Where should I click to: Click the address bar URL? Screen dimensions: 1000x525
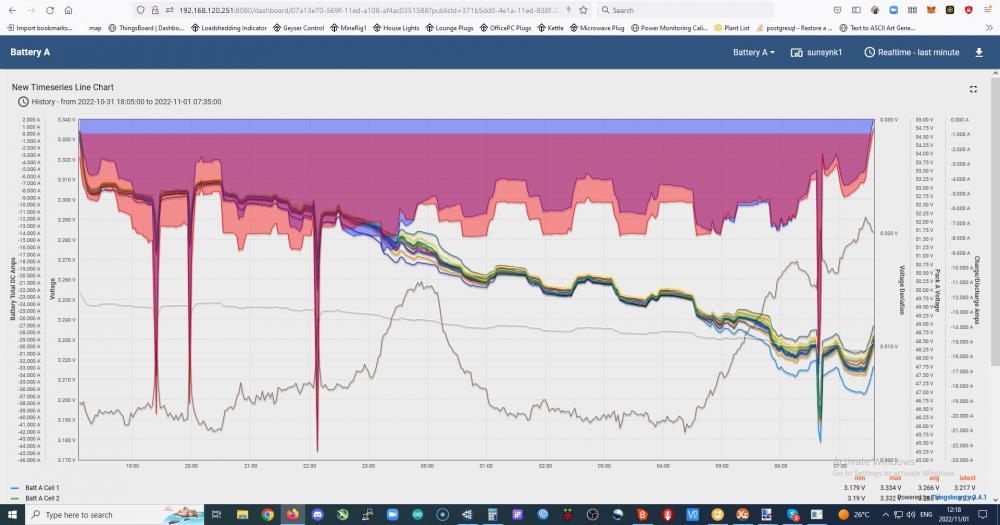369,10
